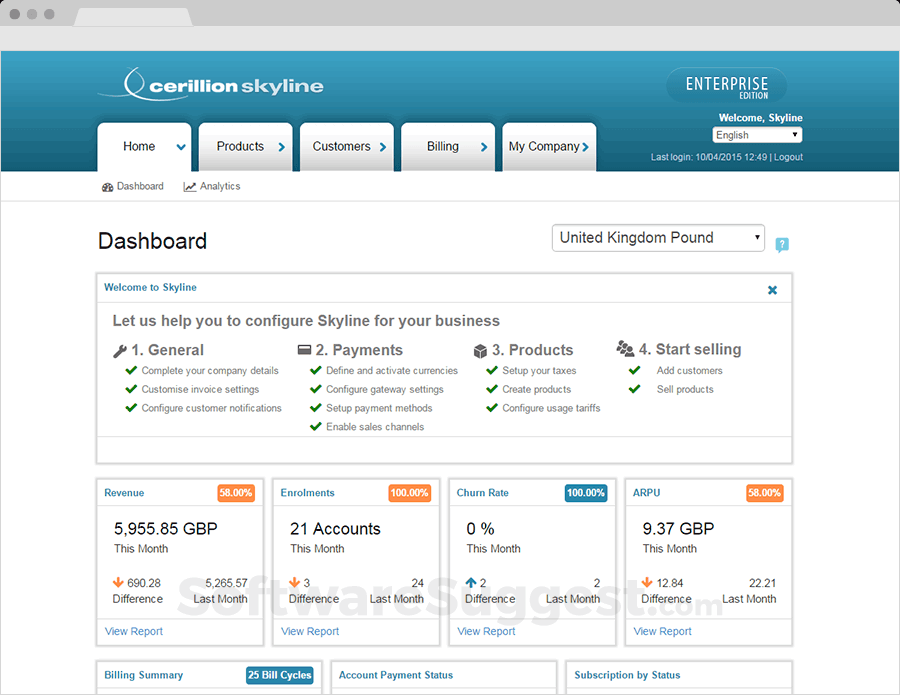
Task: Click the checkmark beside Complete your company details
Action: click(x=131, y=370)
